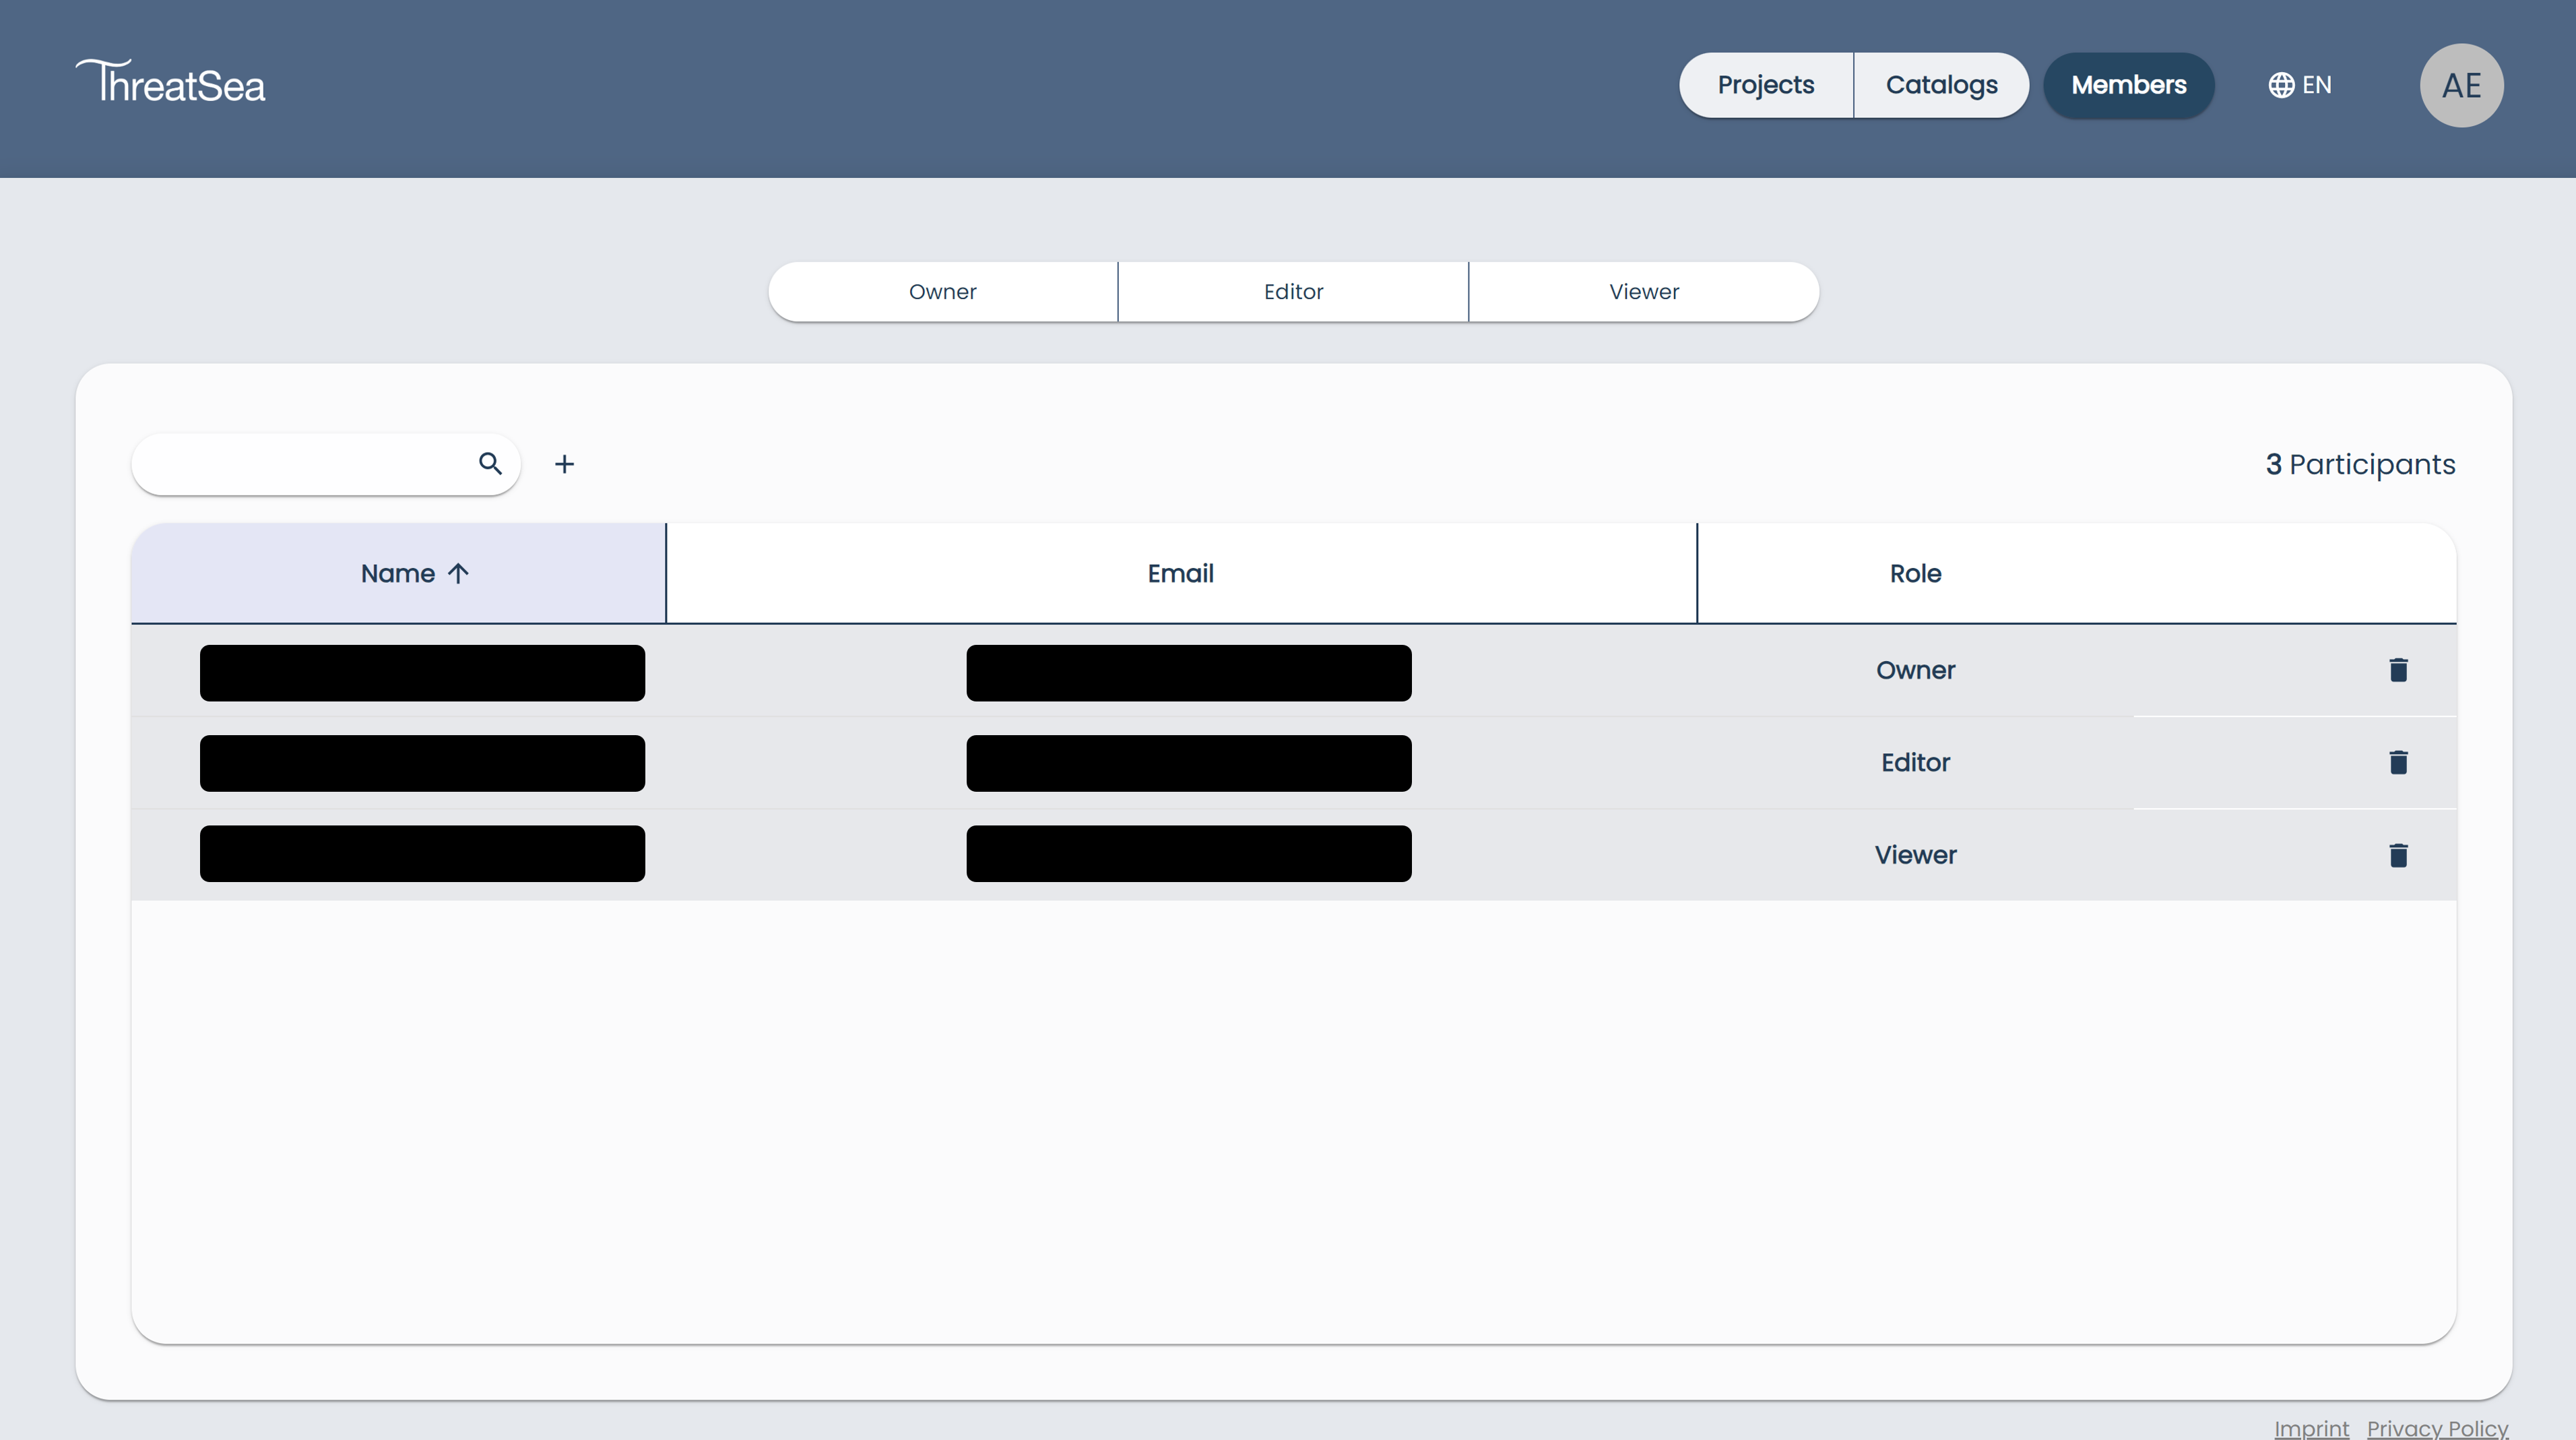Delete the Owner row via its trash icon
Screen dimensions: 2576x1440
click(x=2399, y=670)
